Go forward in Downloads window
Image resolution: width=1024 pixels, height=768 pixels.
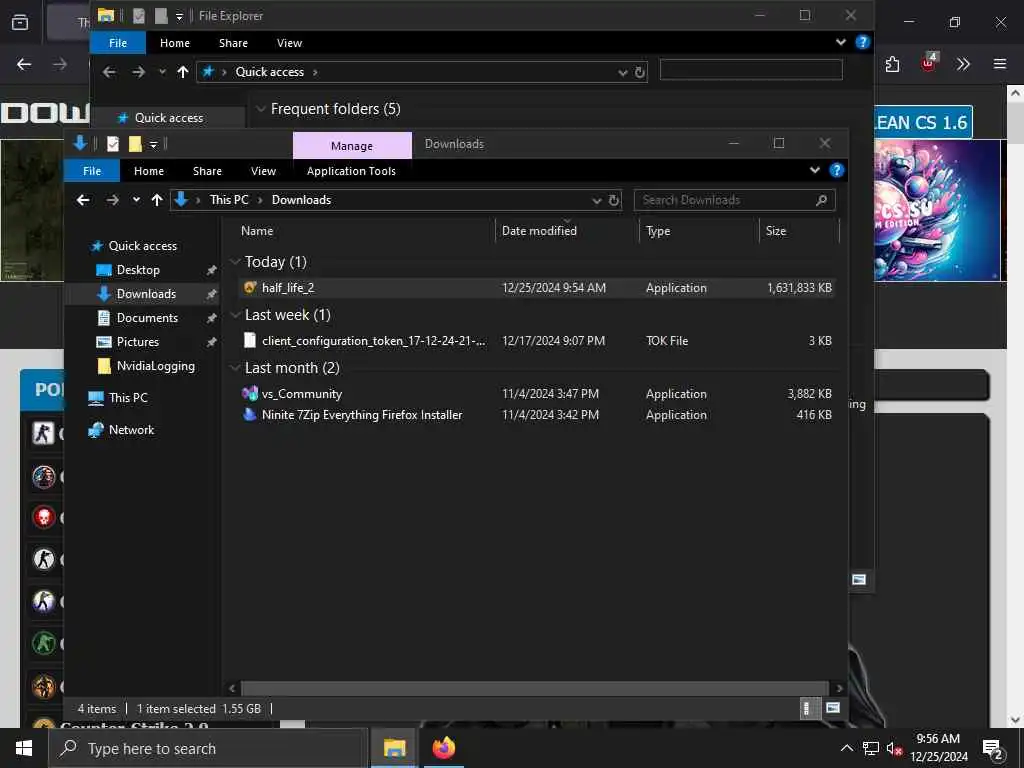(x=112, y=200)
